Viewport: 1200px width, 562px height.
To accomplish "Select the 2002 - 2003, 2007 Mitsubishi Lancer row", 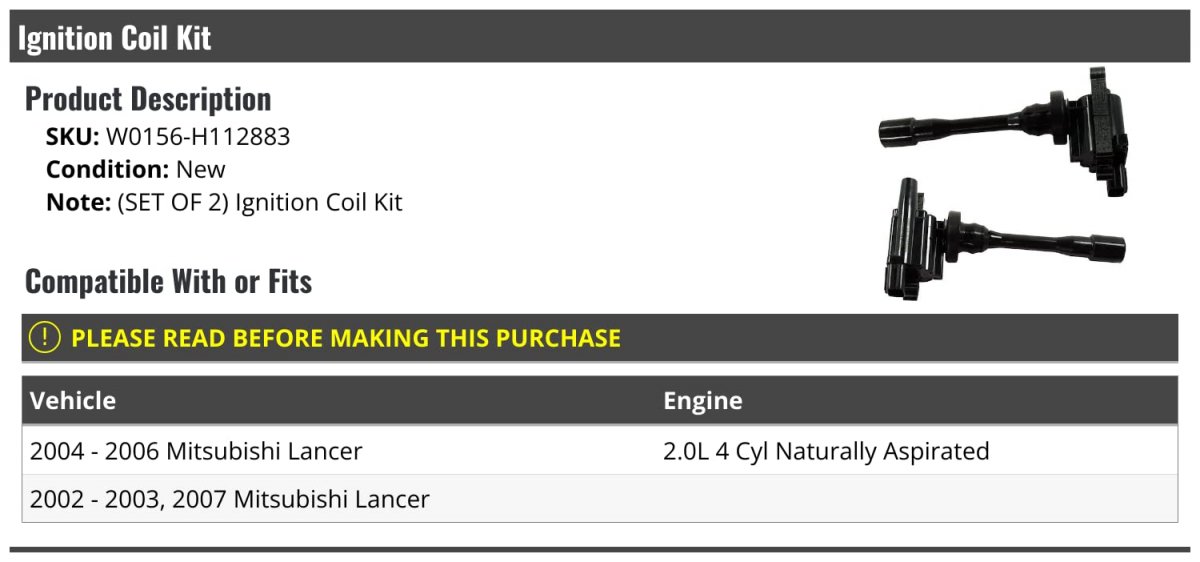I will [600, 499].
